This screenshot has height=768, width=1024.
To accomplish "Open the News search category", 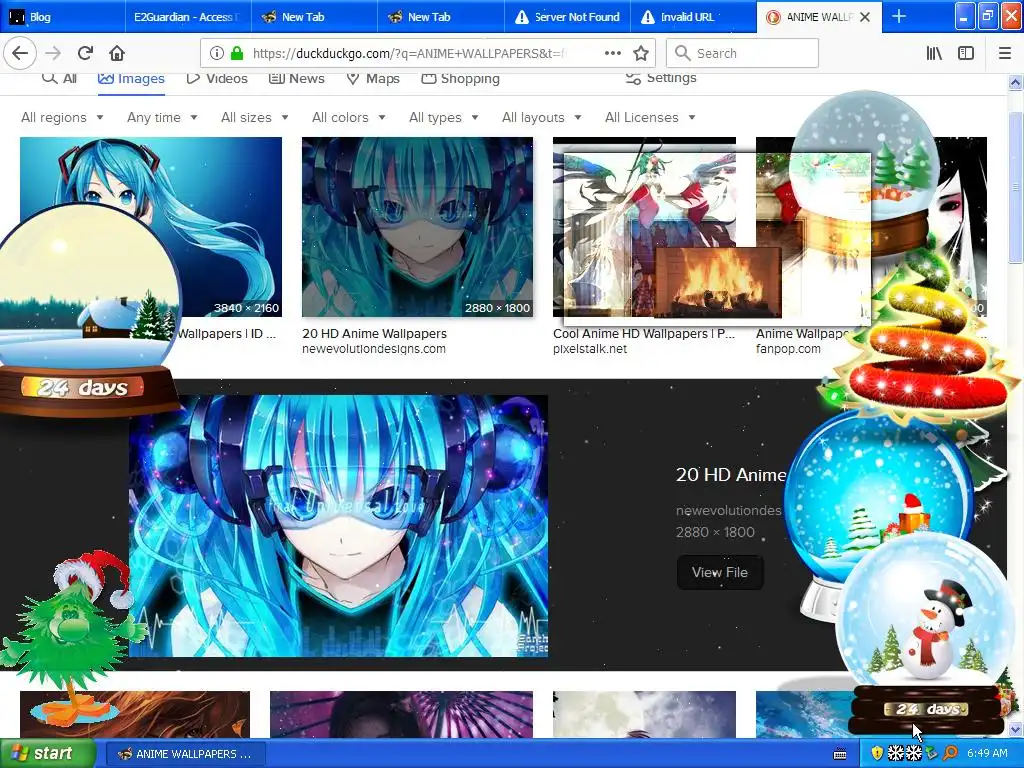I will point(296,78).
